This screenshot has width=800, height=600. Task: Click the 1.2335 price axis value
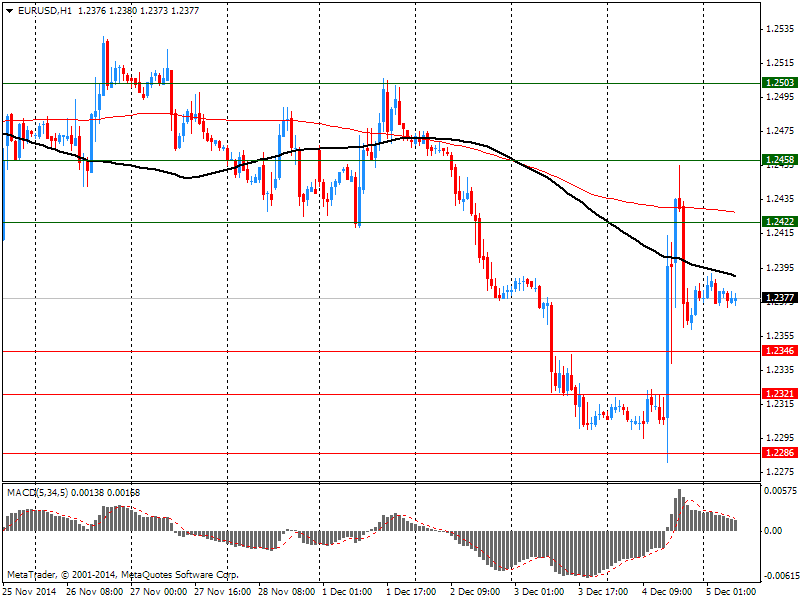780,369
